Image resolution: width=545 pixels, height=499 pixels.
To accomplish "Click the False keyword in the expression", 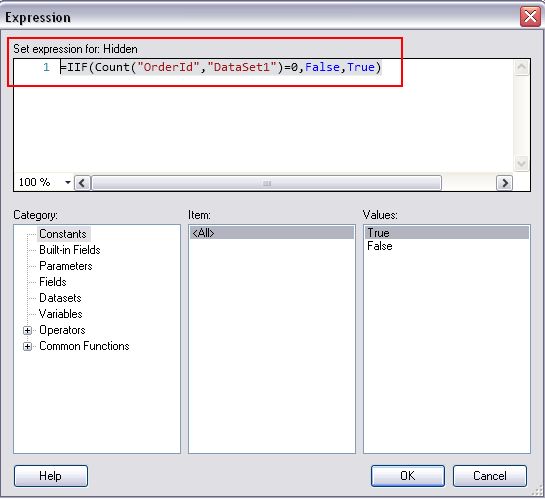I will [322, 67].
